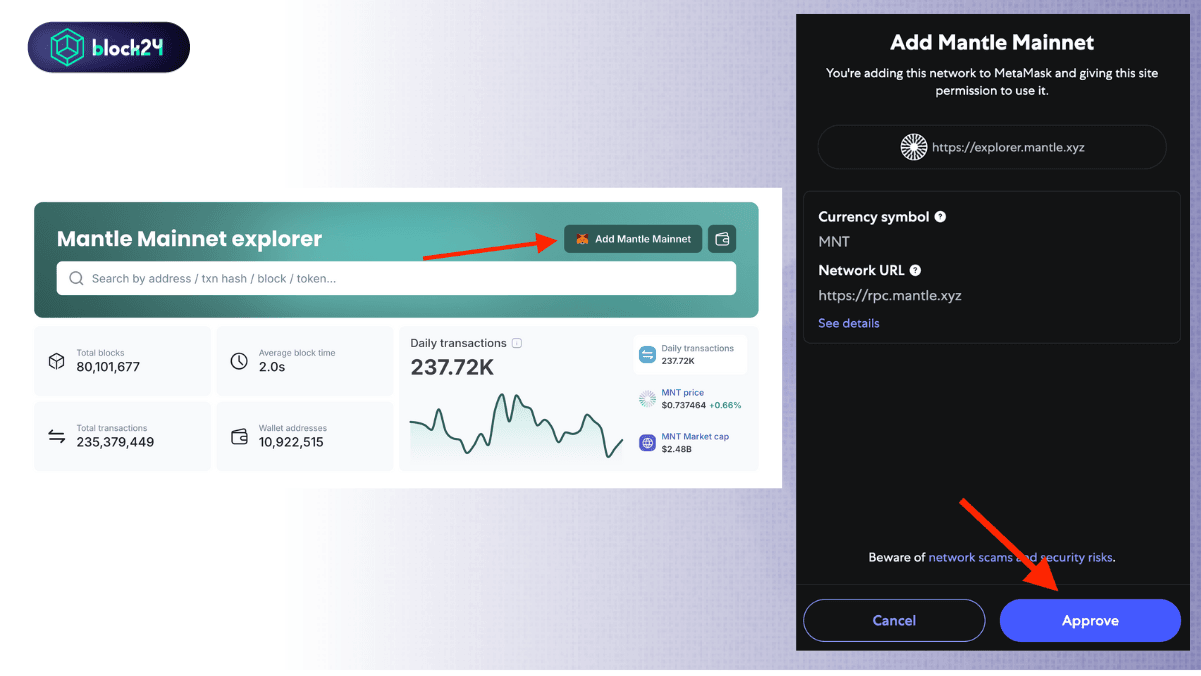1201x676 pixels.
Task: Click the Add Mantle Mainnet button label
Action: (x=643, y=239)
